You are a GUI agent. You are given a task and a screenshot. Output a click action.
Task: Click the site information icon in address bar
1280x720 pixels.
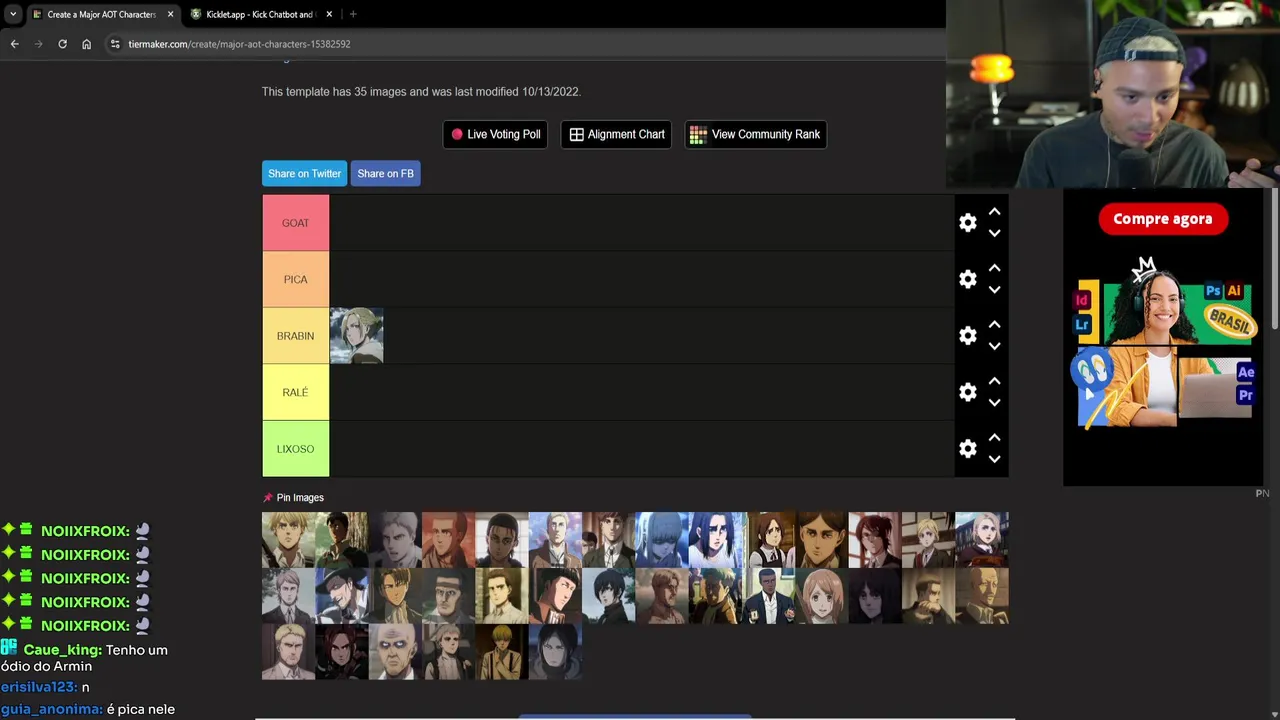(115, 44)
